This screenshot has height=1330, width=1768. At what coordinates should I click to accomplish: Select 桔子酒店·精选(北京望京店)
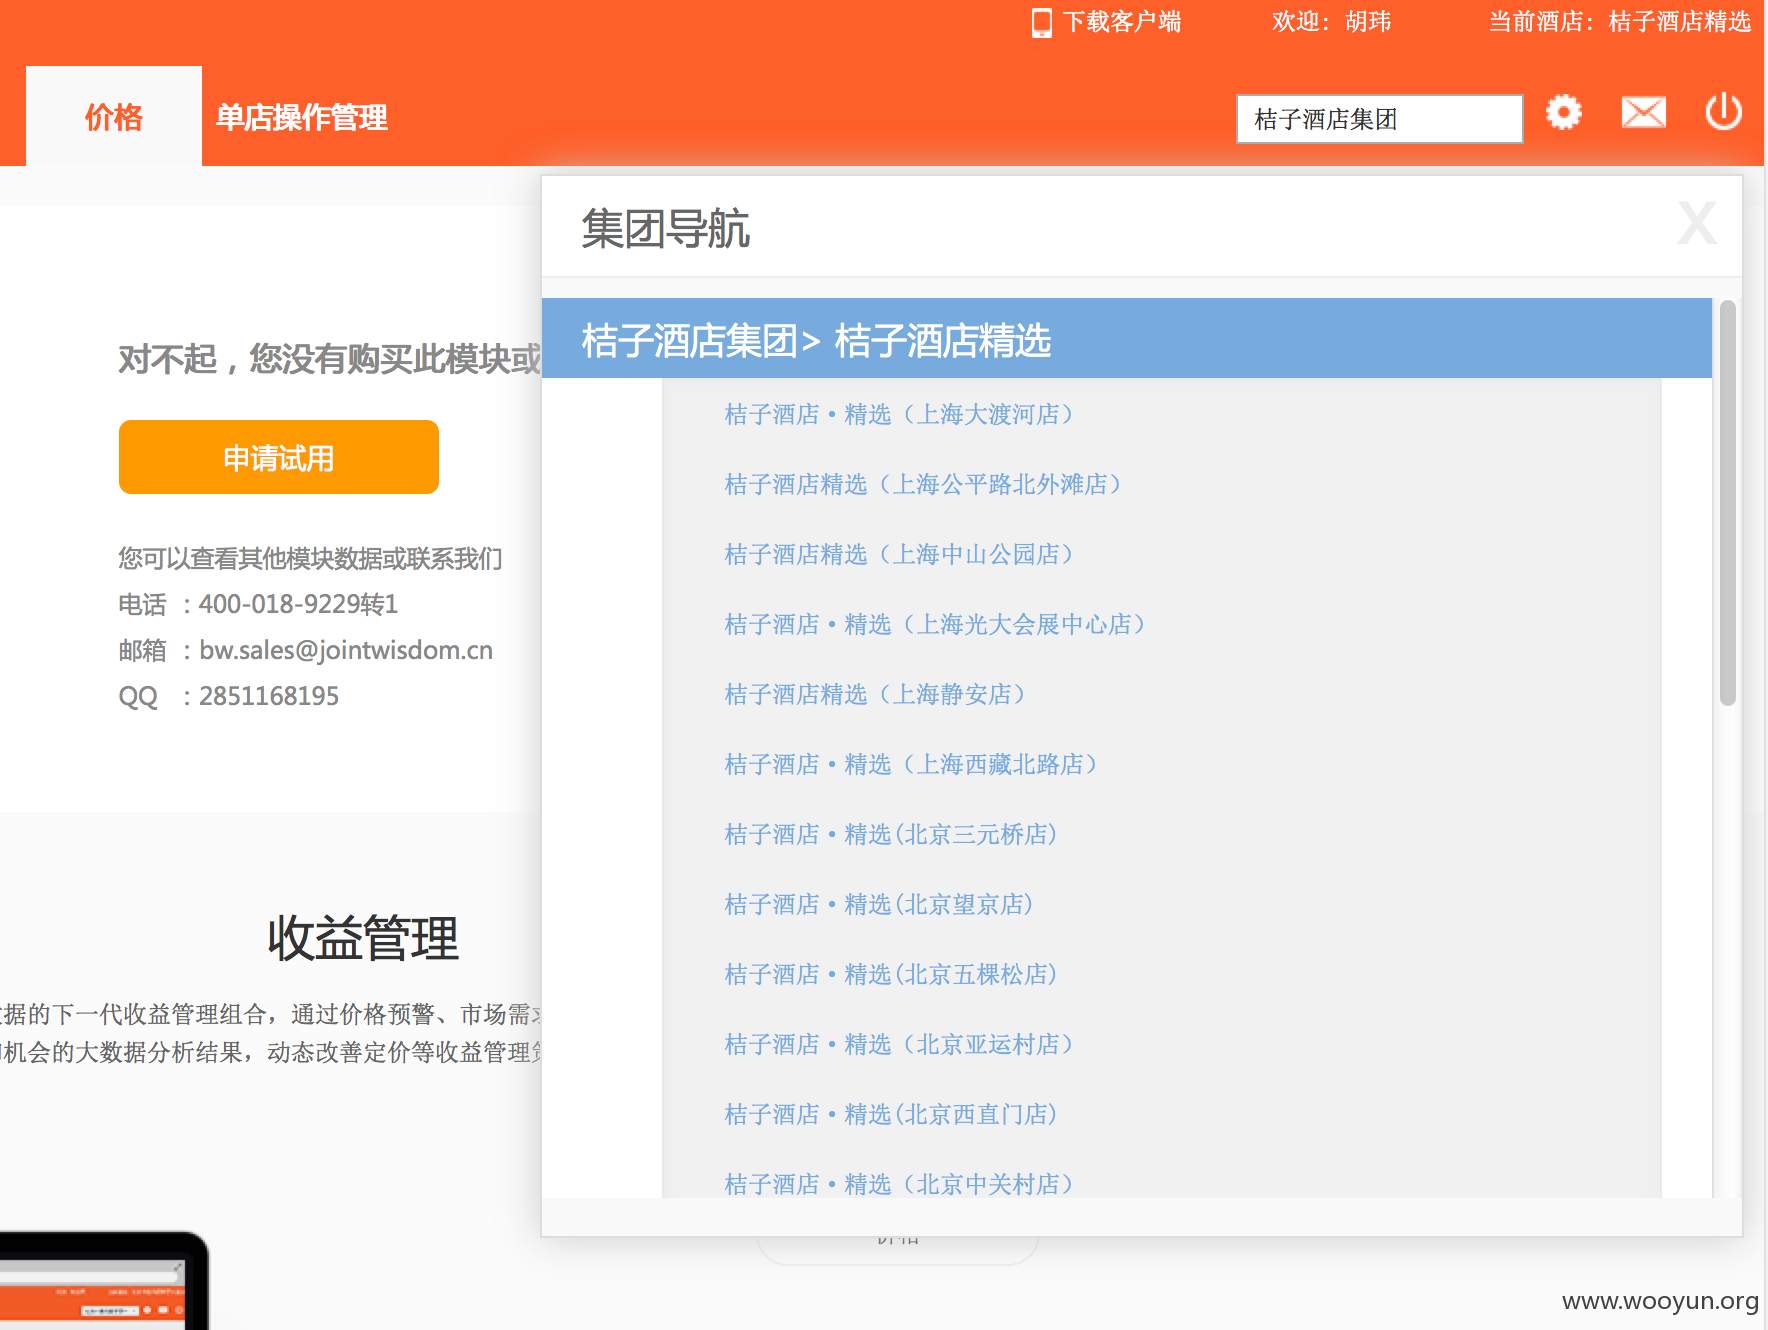pos(879,904)
